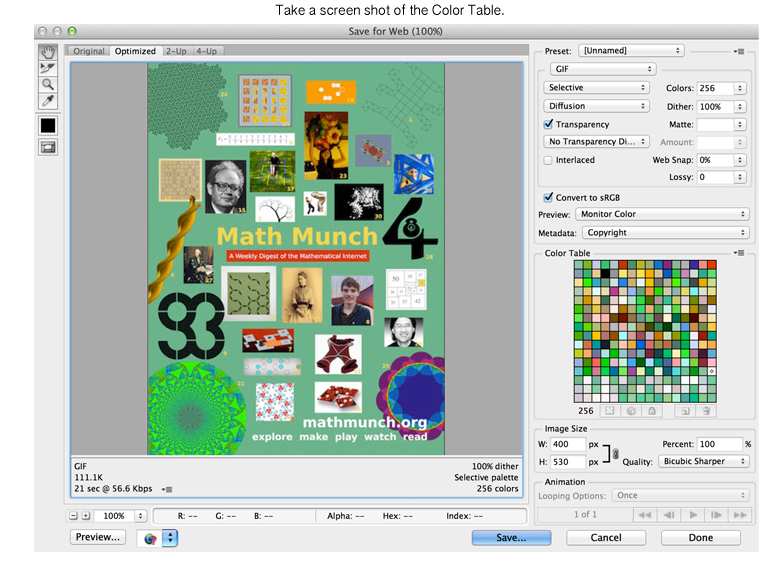Uncheck the Transparency checkbox
This screenshot has width=783, height=561.
tap(548, 124)
